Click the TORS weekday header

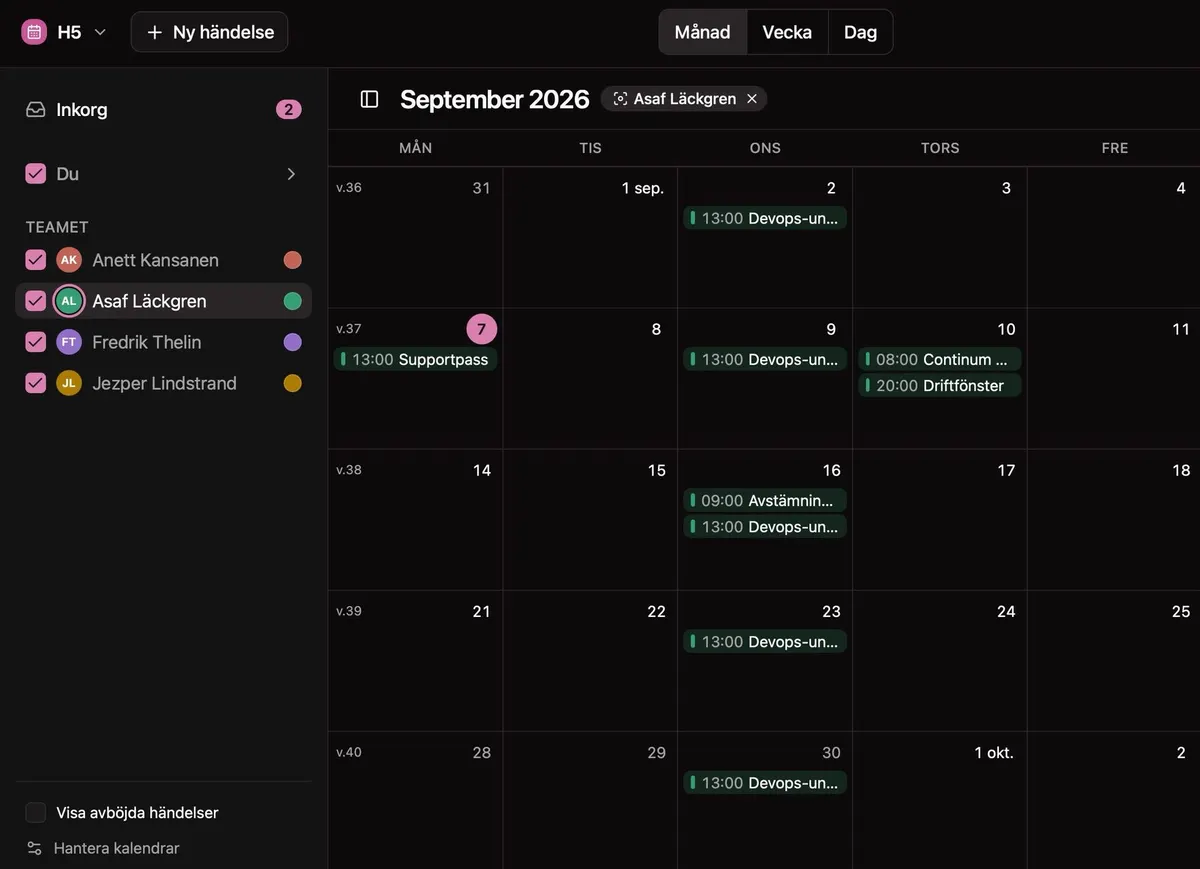point(940,148)
